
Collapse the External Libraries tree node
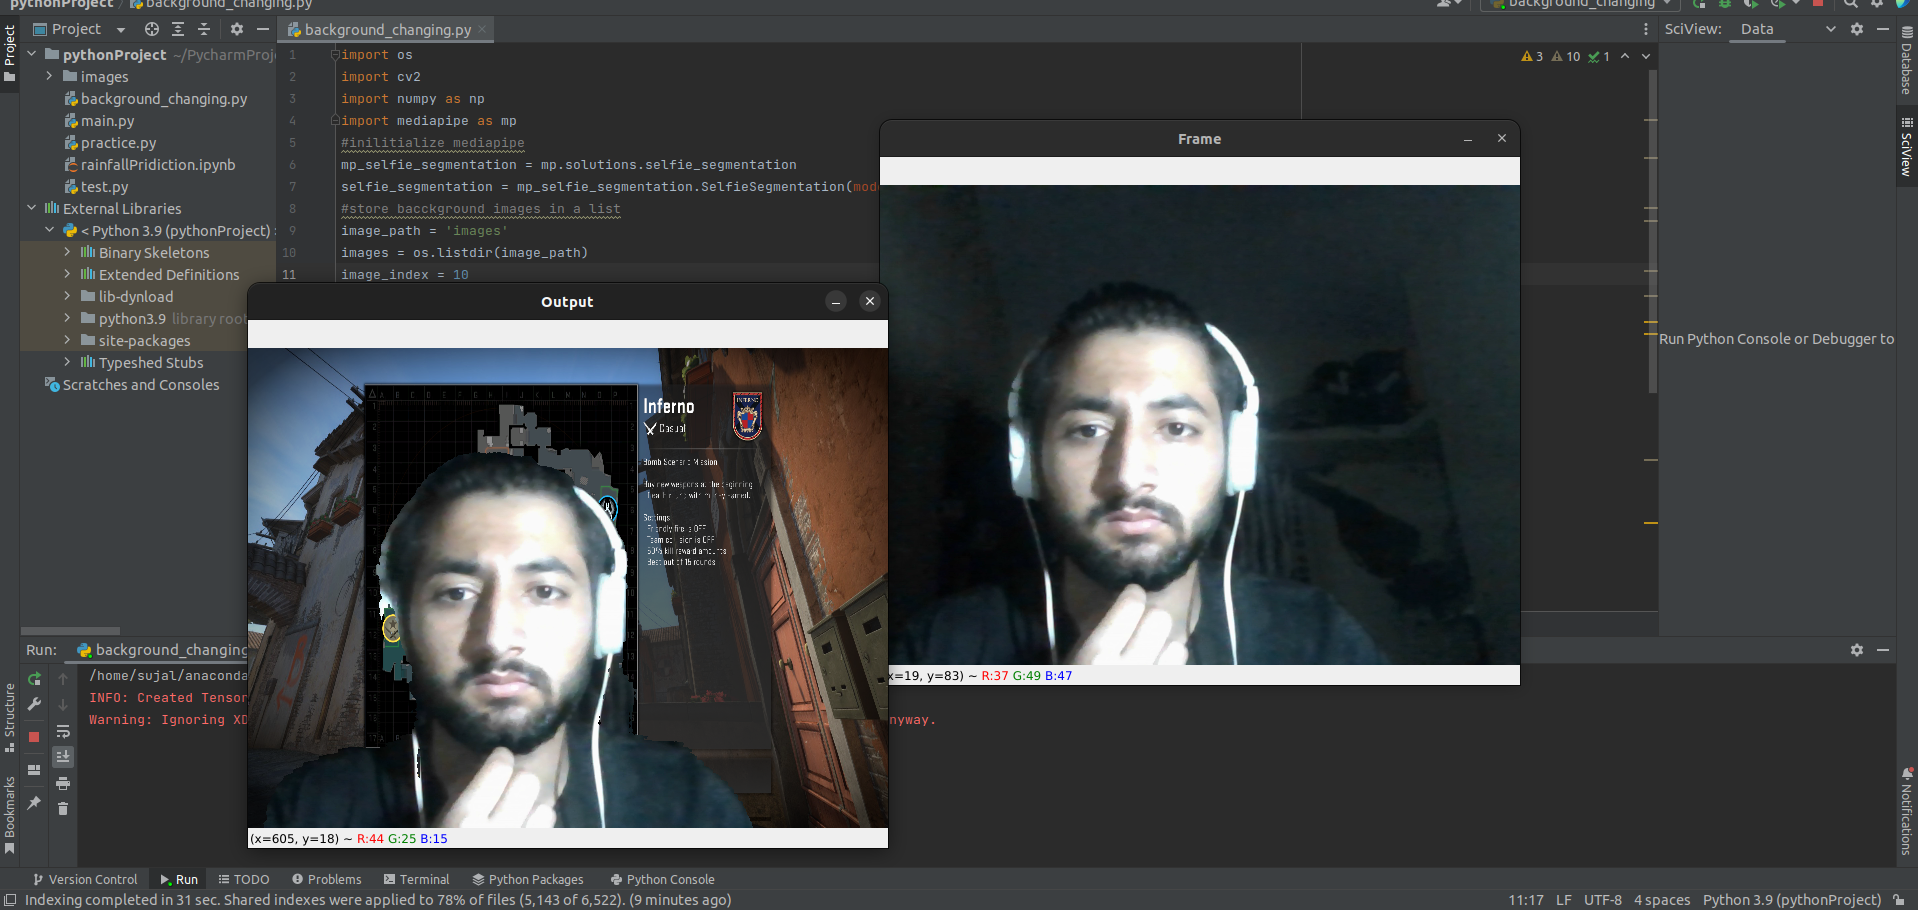click(x=31, y=208)
